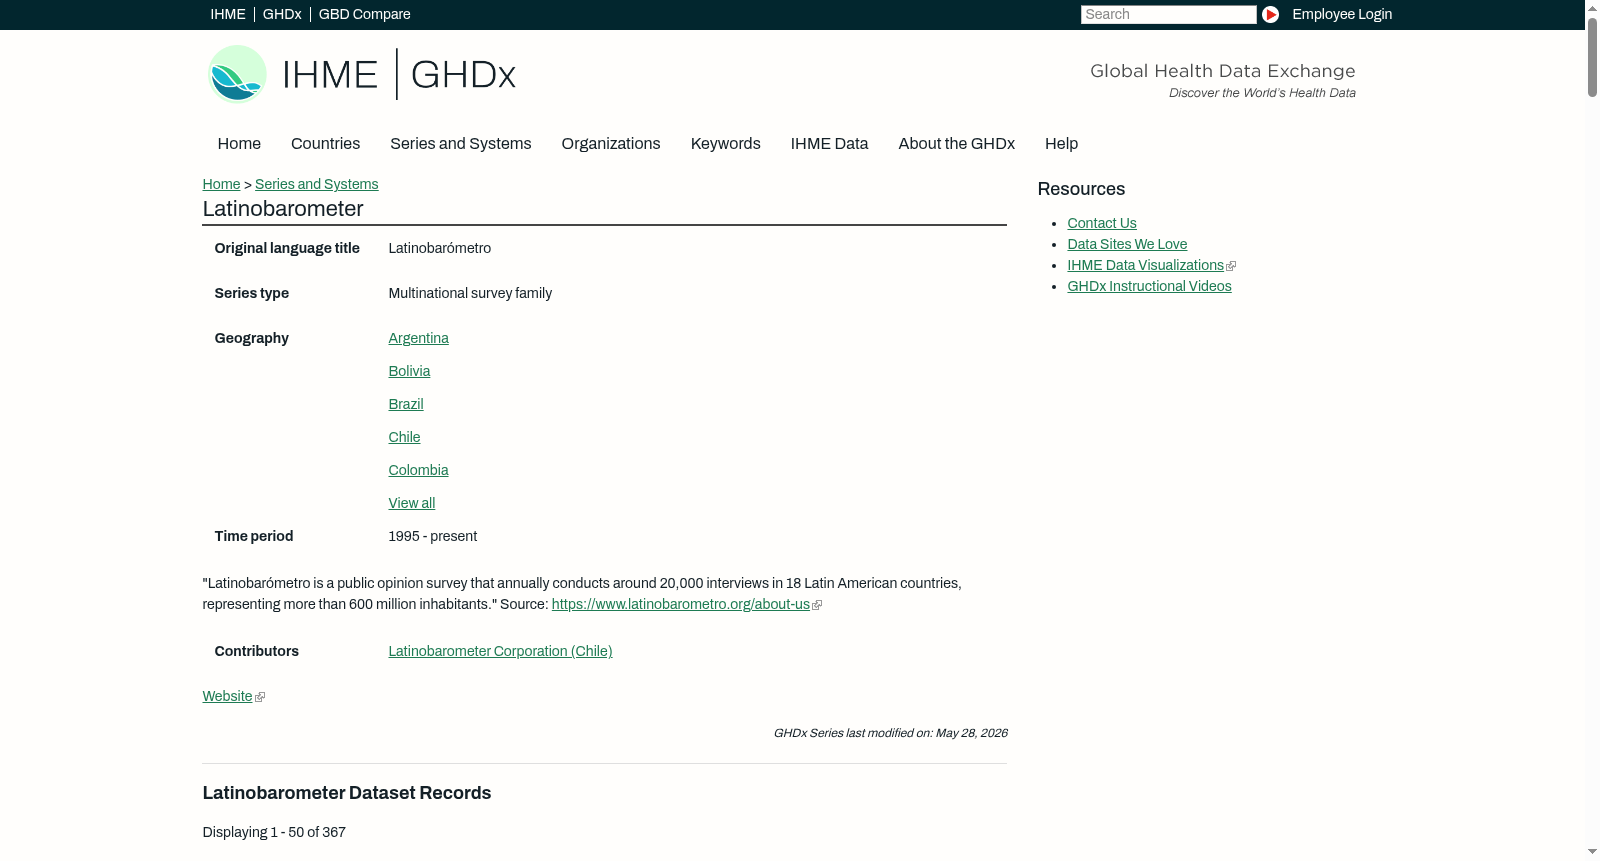Open IHME link in top bar
Viewport: 1600px width, 861px height.
[228, 14]
